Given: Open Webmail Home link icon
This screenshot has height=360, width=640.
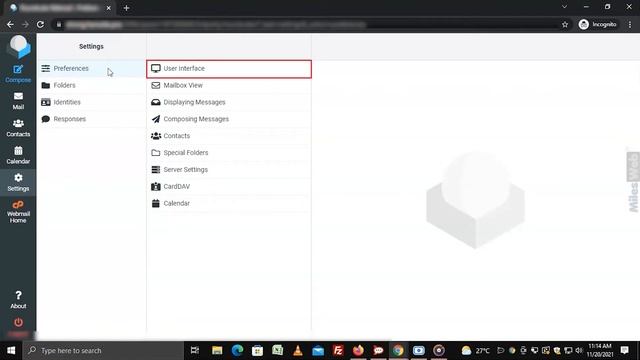Looking at the screenshot, I should [x=18, y=212].
